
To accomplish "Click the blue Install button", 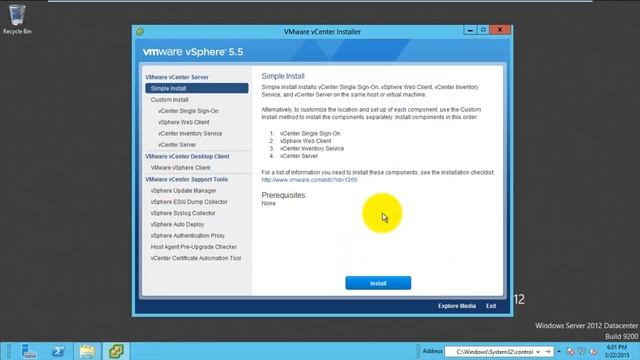I will click(378, 283).
